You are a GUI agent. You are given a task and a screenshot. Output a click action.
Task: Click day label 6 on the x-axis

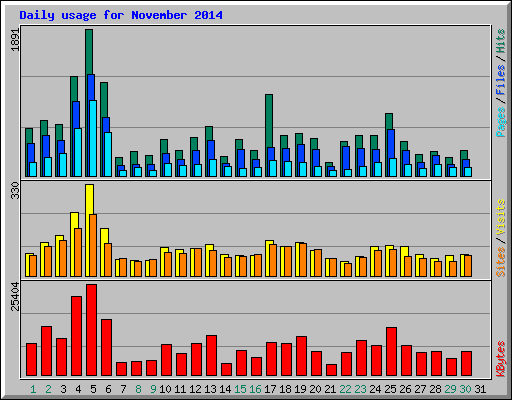(108, 389)
